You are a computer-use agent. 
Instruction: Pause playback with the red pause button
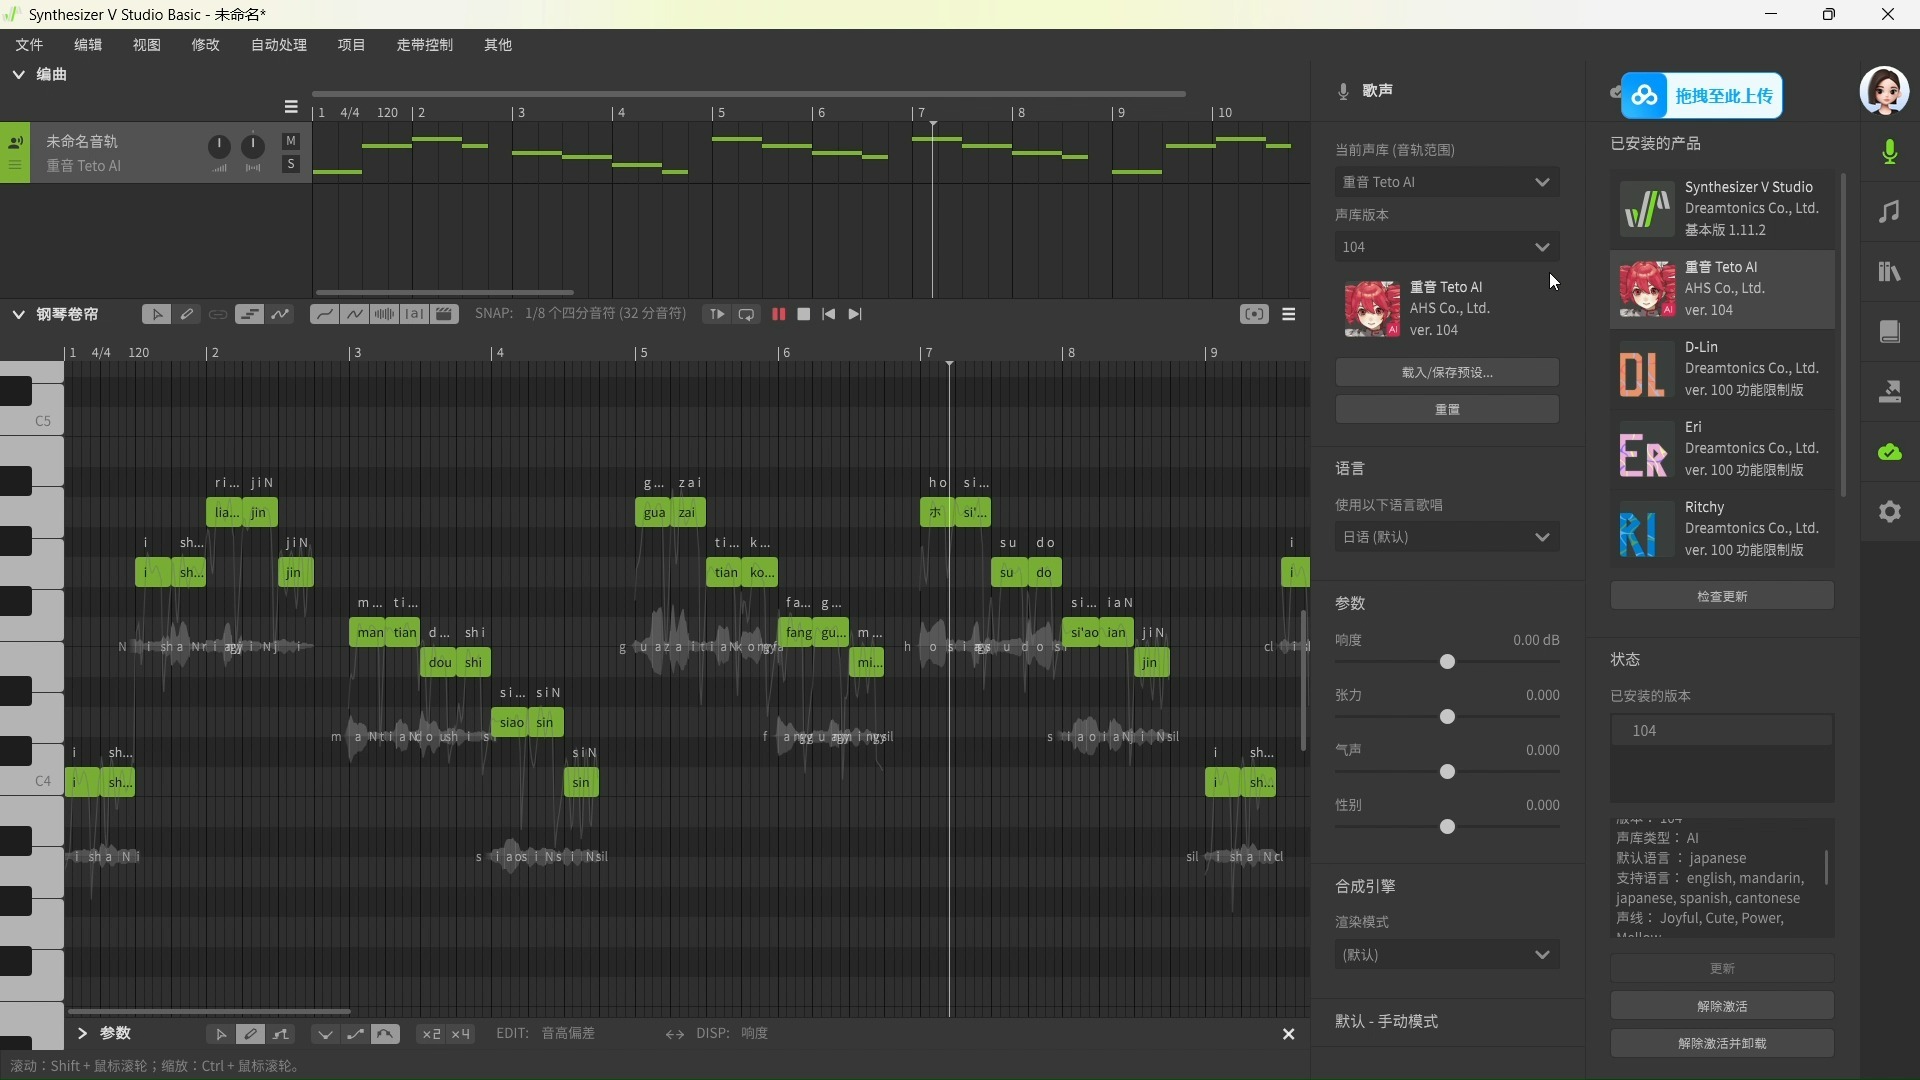(x=778, y=314)
